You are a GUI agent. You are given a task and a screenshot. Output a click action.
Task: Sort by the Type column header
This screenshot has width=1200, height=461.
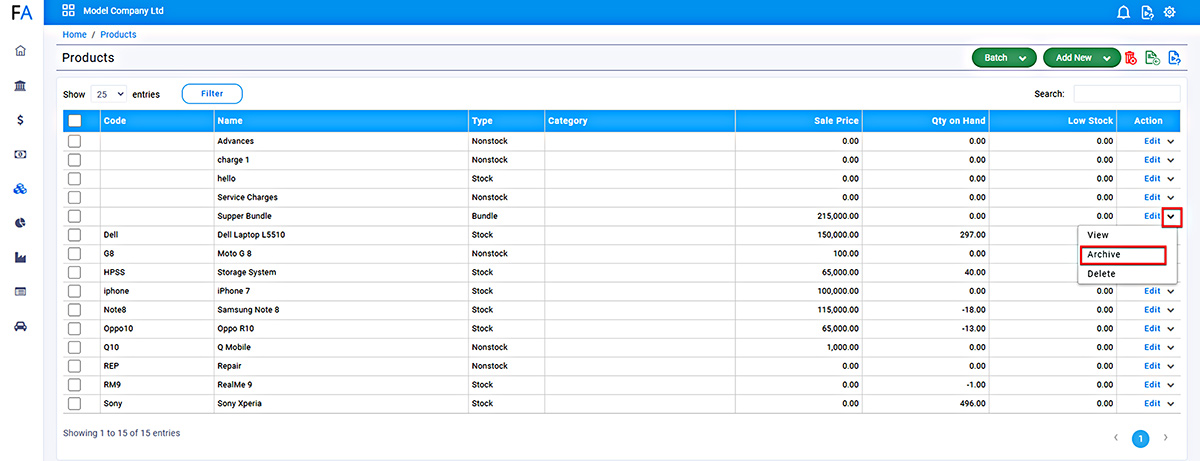pos(506,121)
